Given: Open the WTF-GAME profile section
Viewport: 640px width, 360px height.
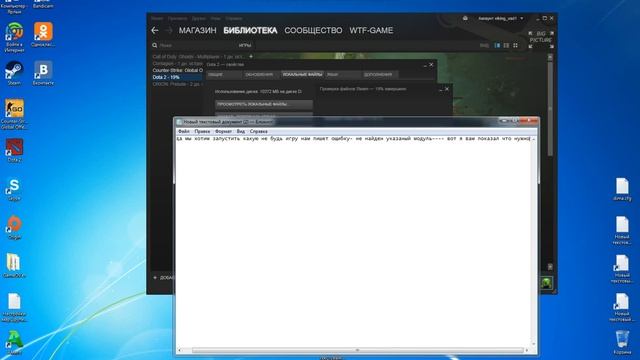Looking at the screenshot, I should click(x=371, y=31).
